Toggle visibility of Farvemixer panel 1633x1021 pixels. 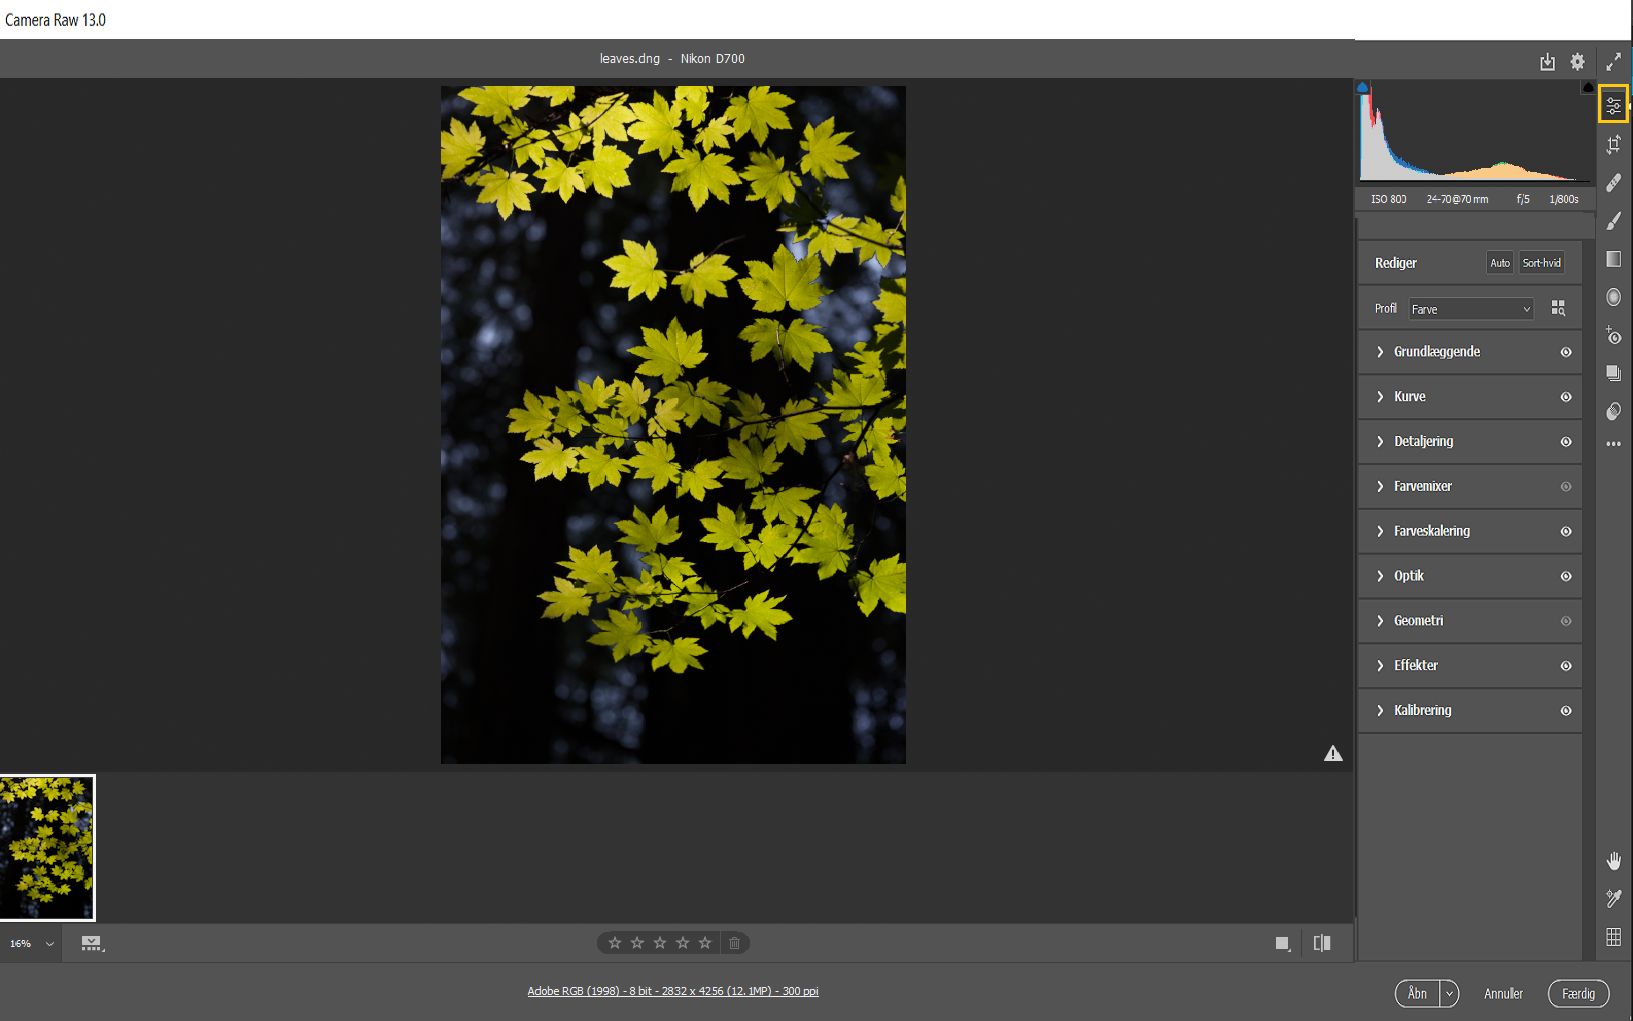(1566, 487)
